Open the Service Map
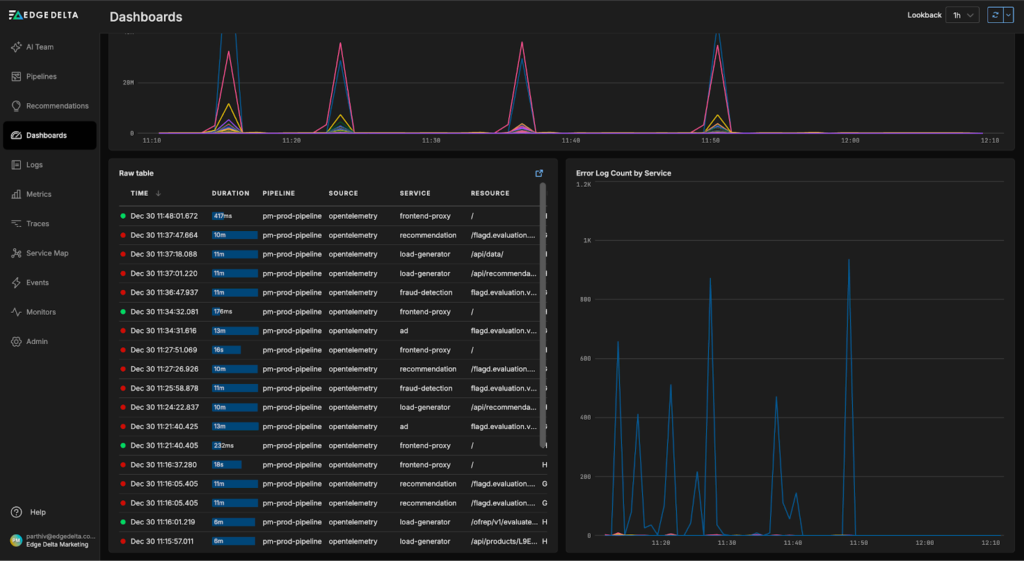1024x561 pixels. [x=47, y=253]
